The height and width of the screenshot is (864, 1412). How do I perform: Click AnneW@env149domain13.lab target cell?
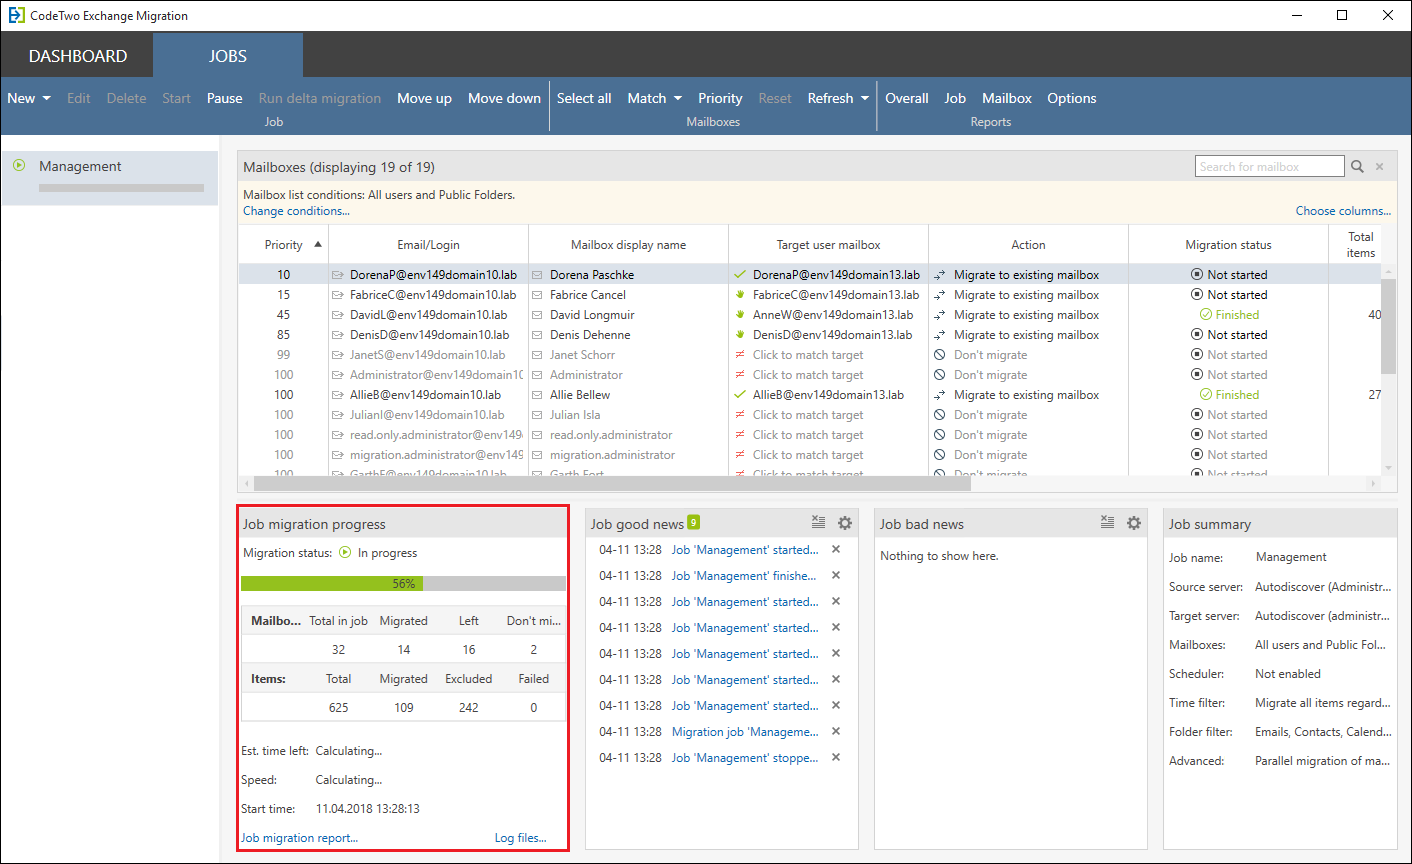[x=833, y=315]
